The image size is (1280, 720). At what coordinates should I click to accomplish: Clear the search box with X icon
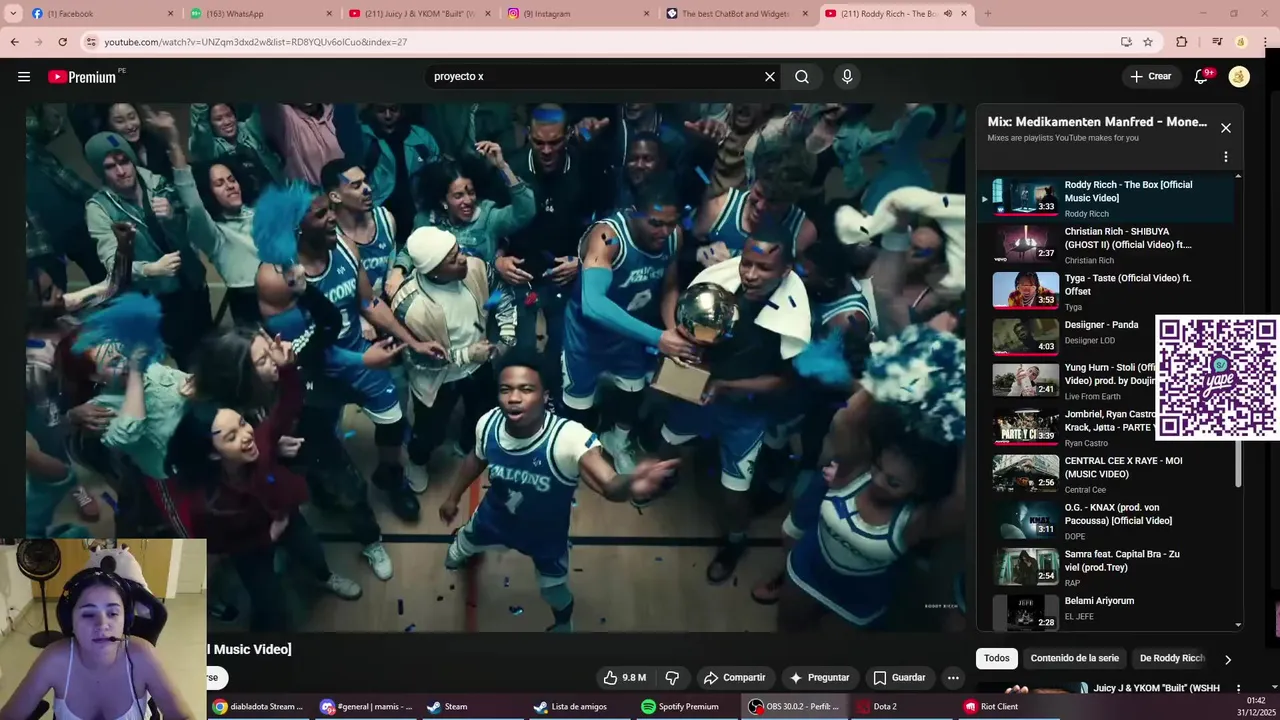[x=770, y=77]
